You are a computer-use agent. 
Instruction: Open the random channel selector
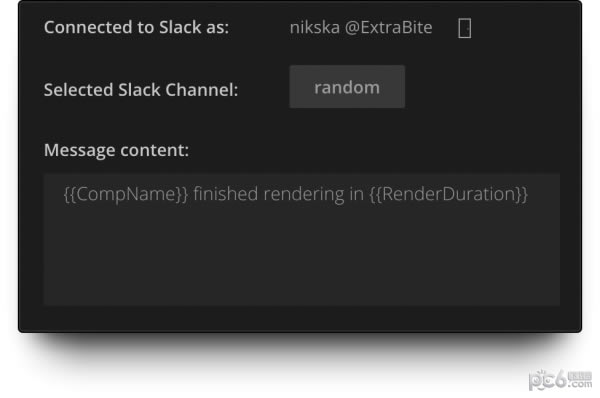[347, 87]
